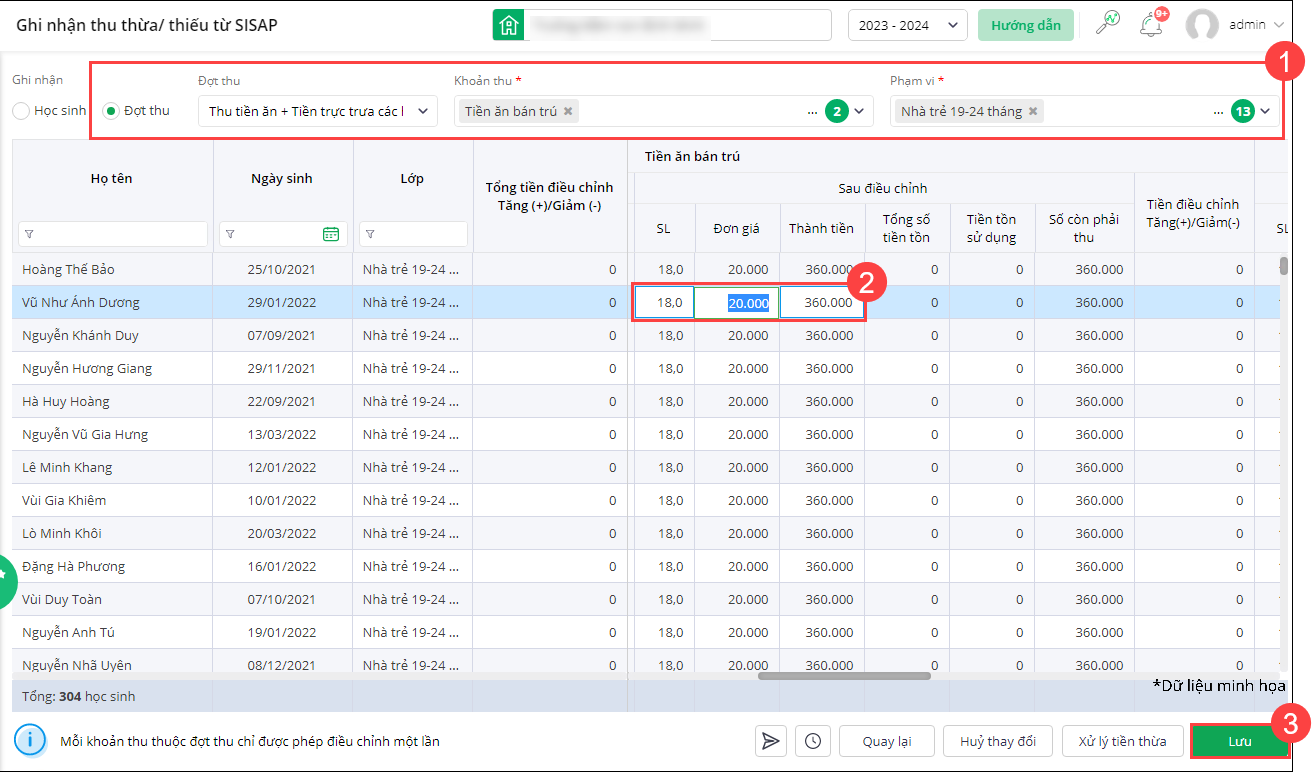Open the history clock icon
The width and height of the screenshot is (1312, 772).
coord(813,741)
